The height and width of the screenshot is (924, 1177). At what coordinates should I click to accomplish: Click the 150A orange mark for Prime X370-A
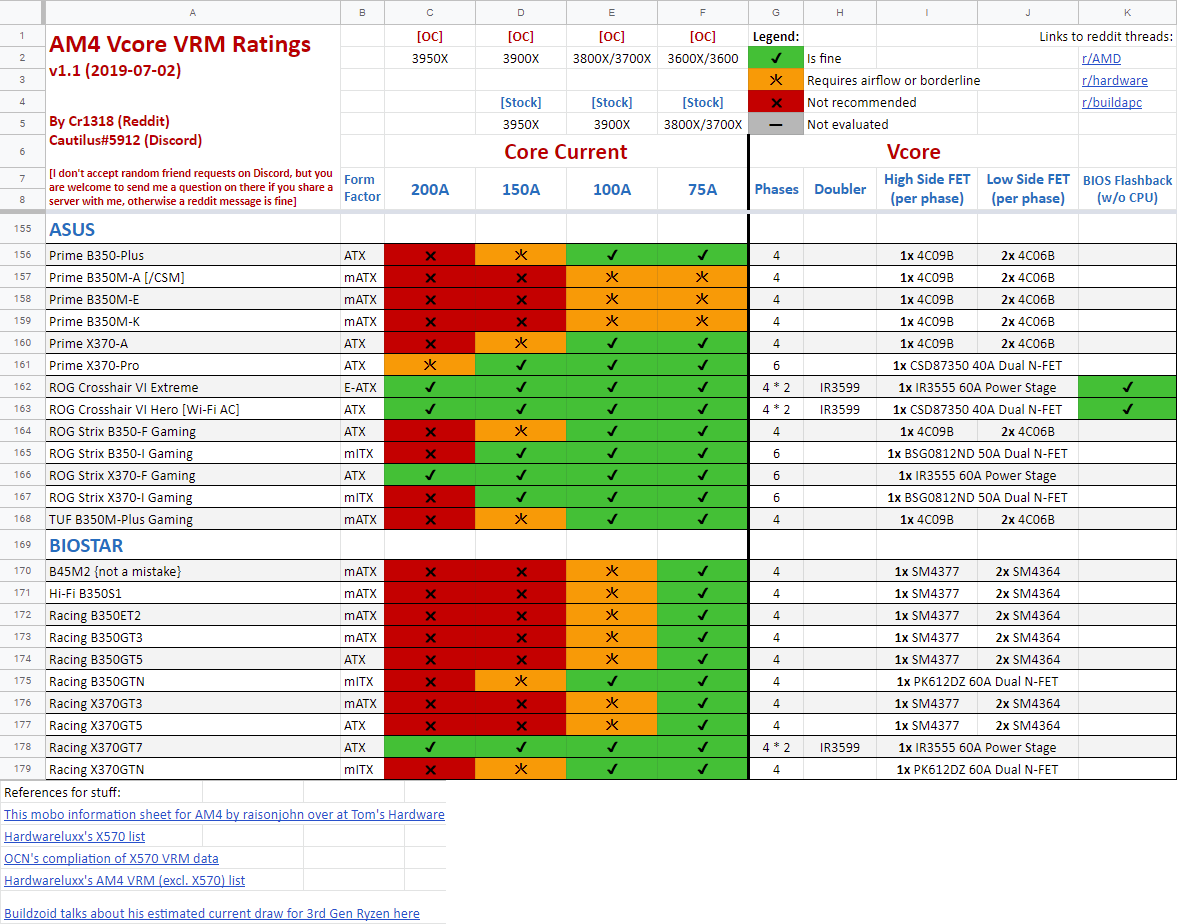coord(520,343)
